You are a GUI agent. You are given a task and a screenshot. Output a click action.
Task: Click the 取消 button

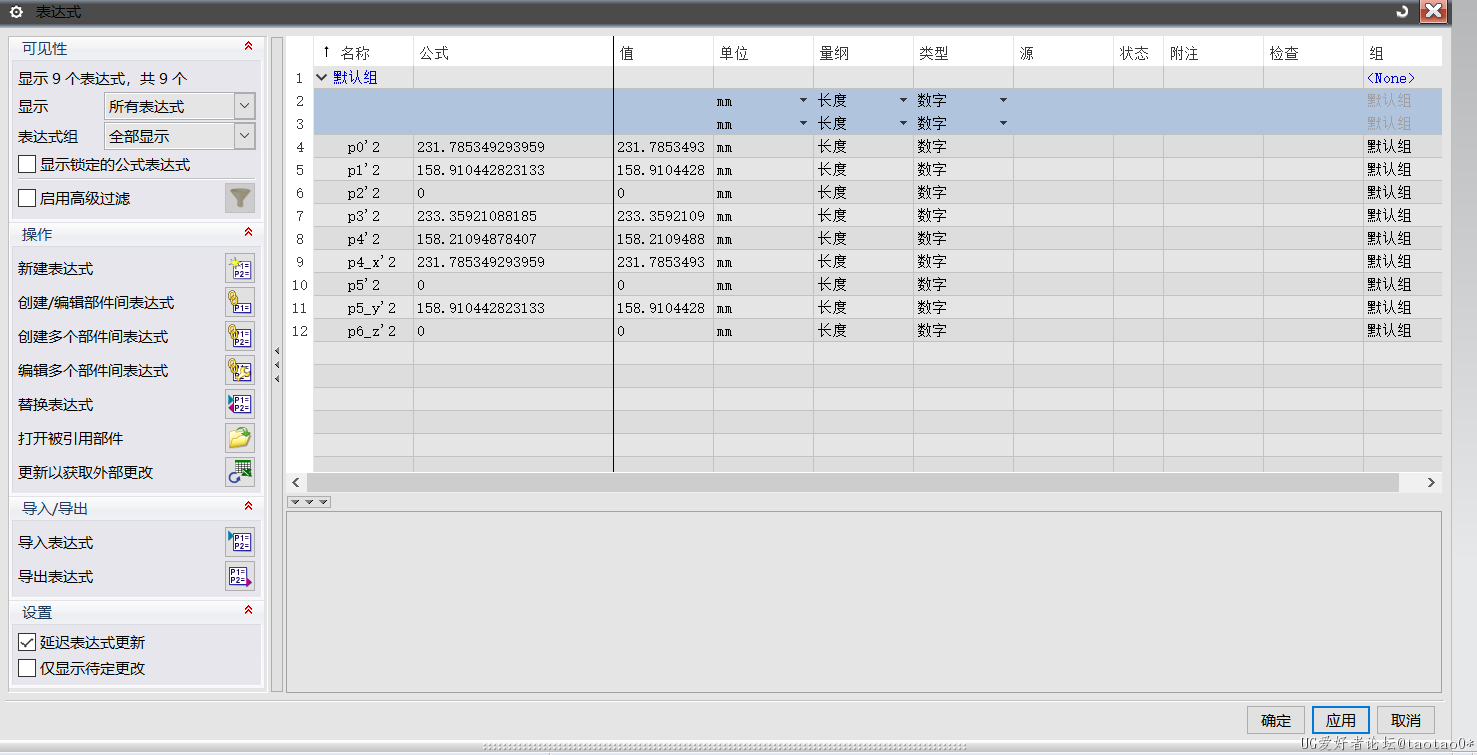1406,720
